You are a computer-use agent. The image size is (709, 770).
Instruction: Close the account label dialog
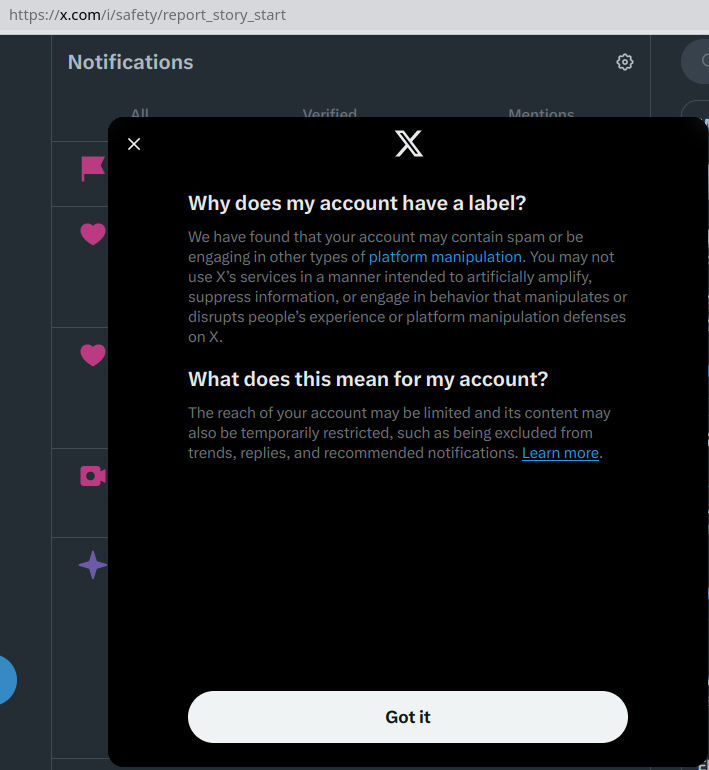click(x=134, y=144)
